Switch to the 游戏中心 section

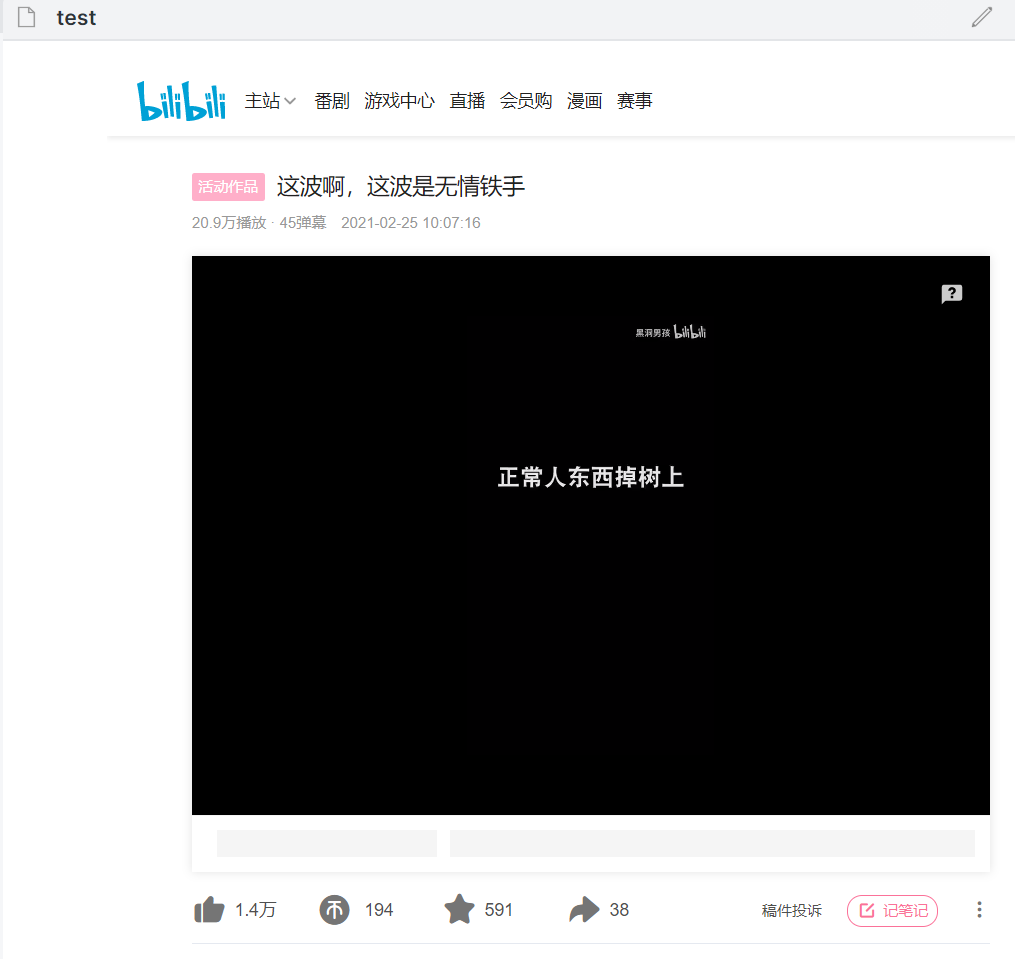coord(400,100)
